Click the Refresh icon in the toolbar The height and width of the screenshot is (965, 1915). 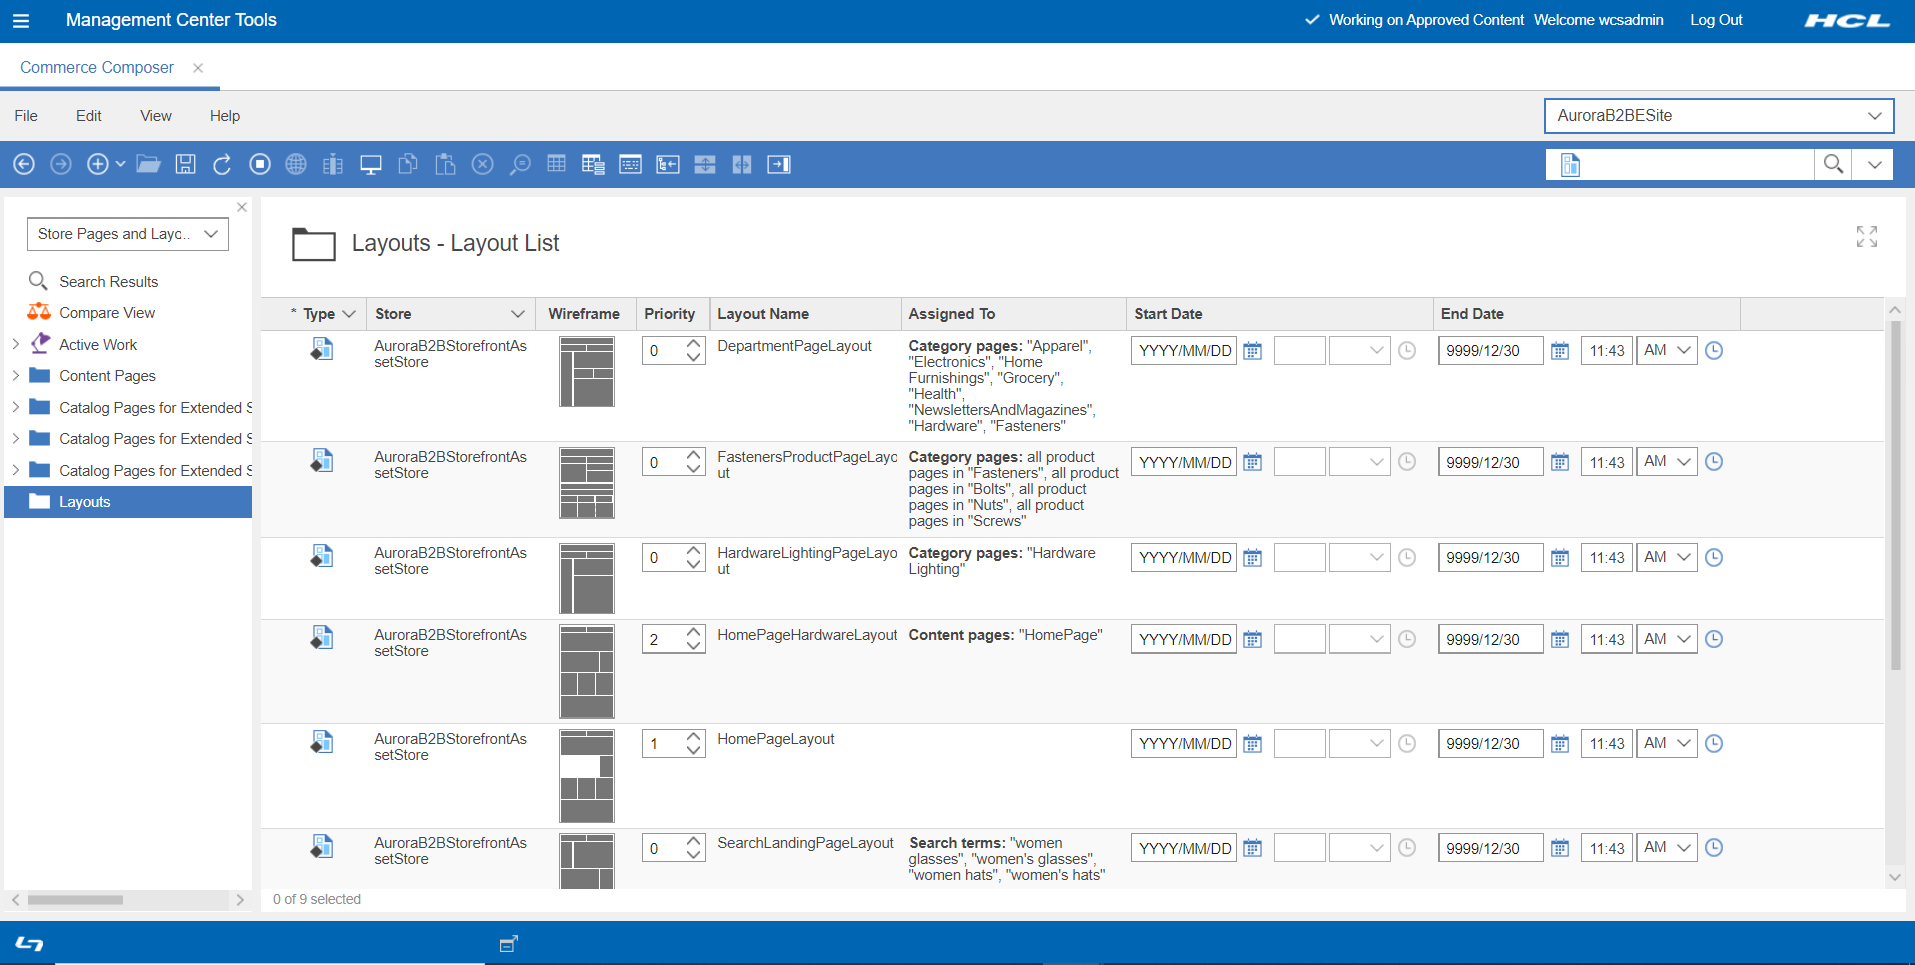(222, 164)
